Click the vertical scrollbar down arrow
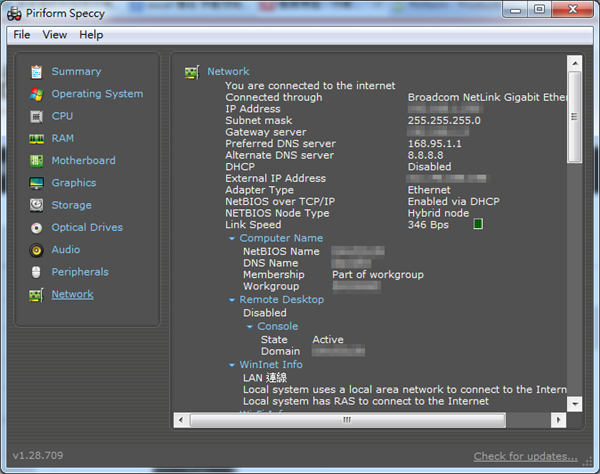600x474 pixels. [575, 404]
